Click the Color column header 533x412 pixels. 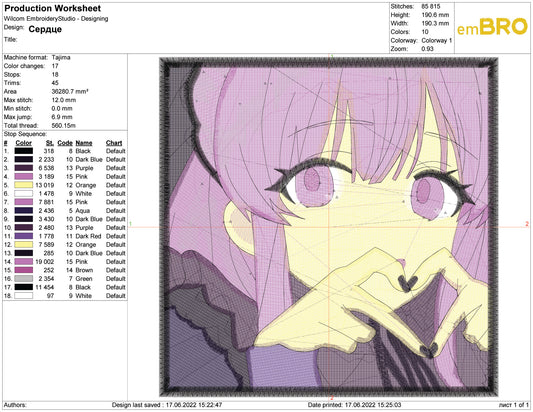click(x=23, y=143)
